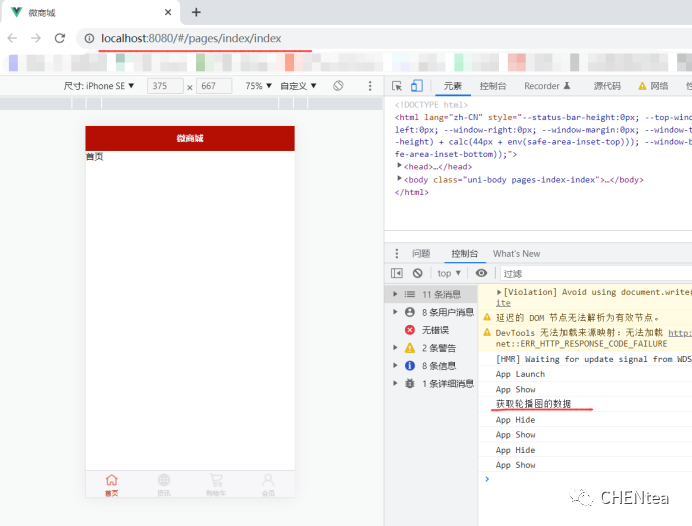Reload the page with the refresh button
This screenshot has width=692, height=526.
tap(60, 38)
